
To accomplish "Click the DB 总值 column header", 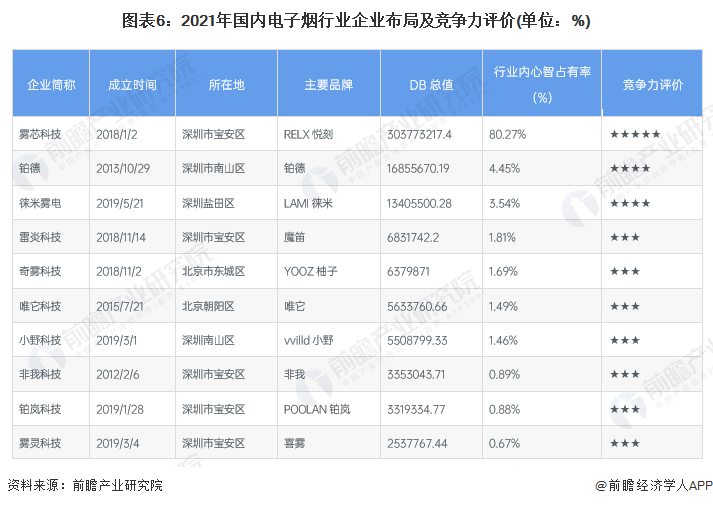I will (431, 85).
